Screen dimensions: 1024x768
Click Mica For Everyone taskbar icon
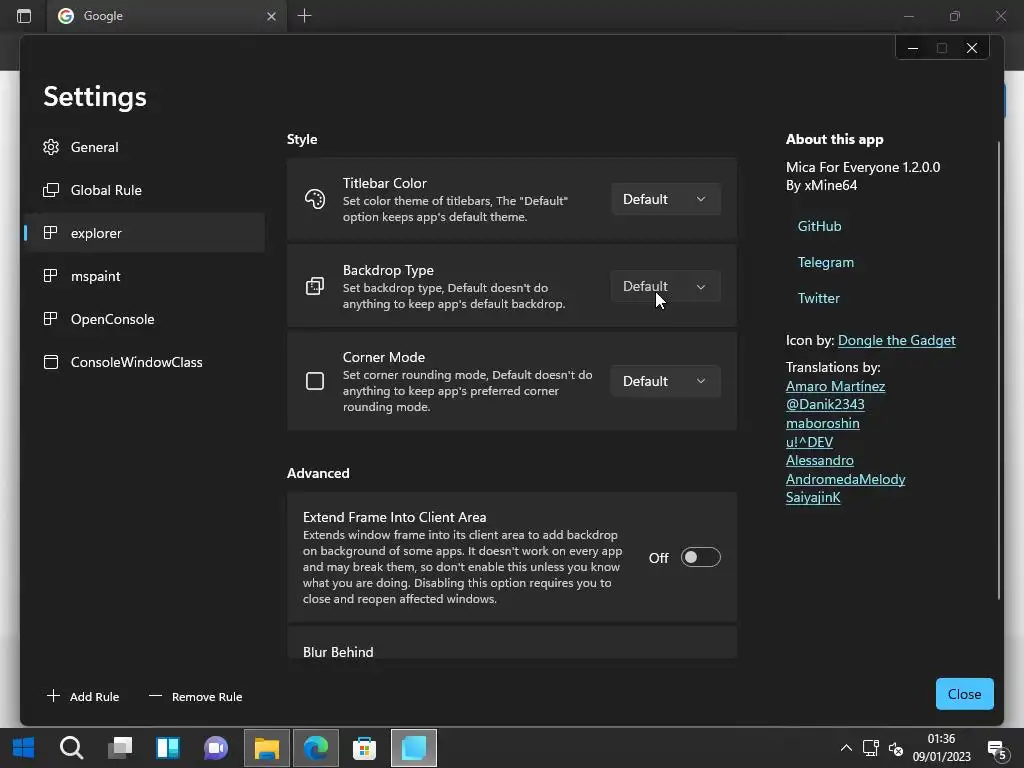pyautogui.click(x=414, y=748)
